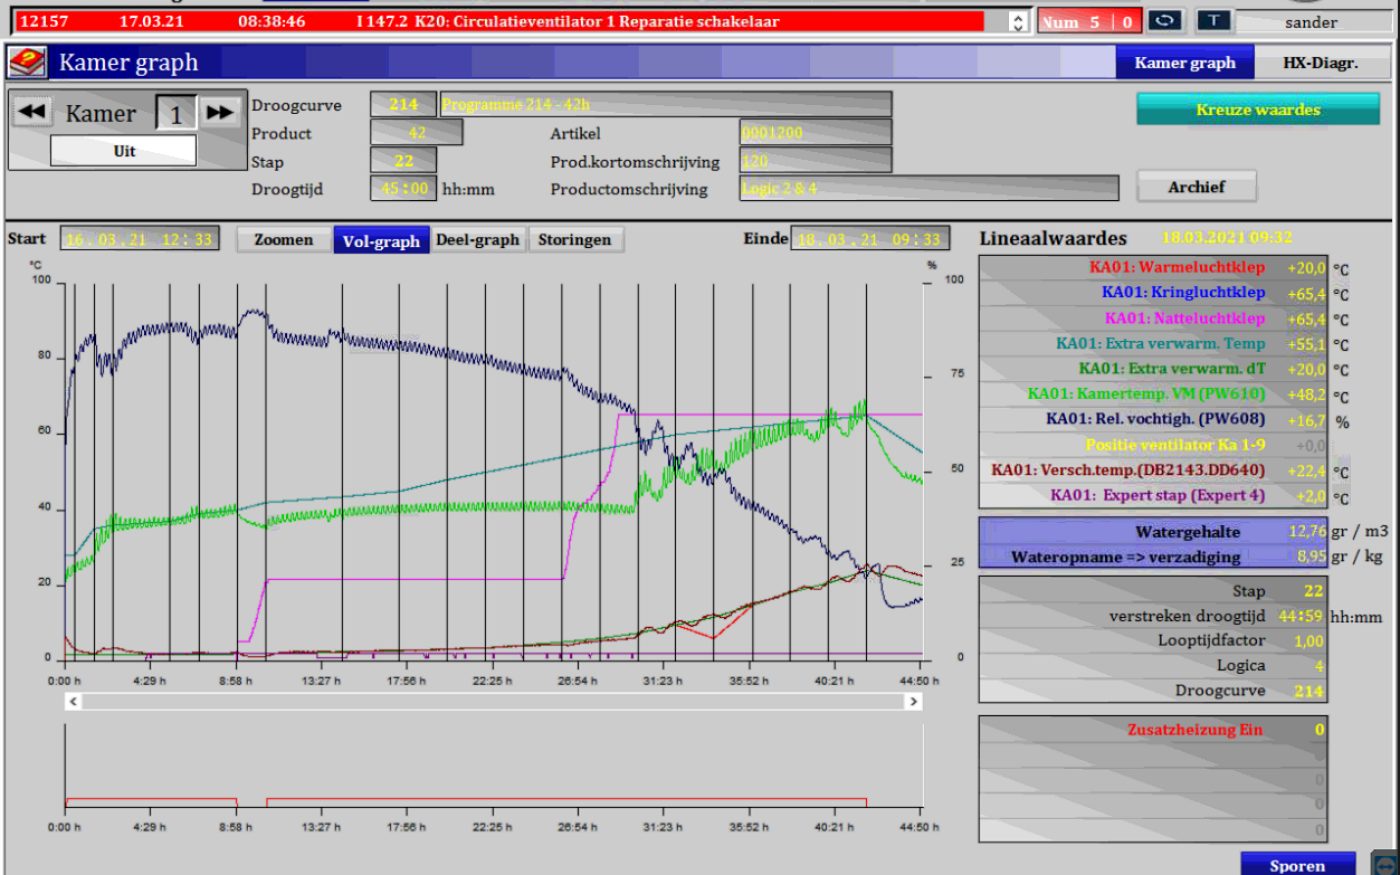Click the Start date-time field
1400x875 pixels.
coord(140,240)
